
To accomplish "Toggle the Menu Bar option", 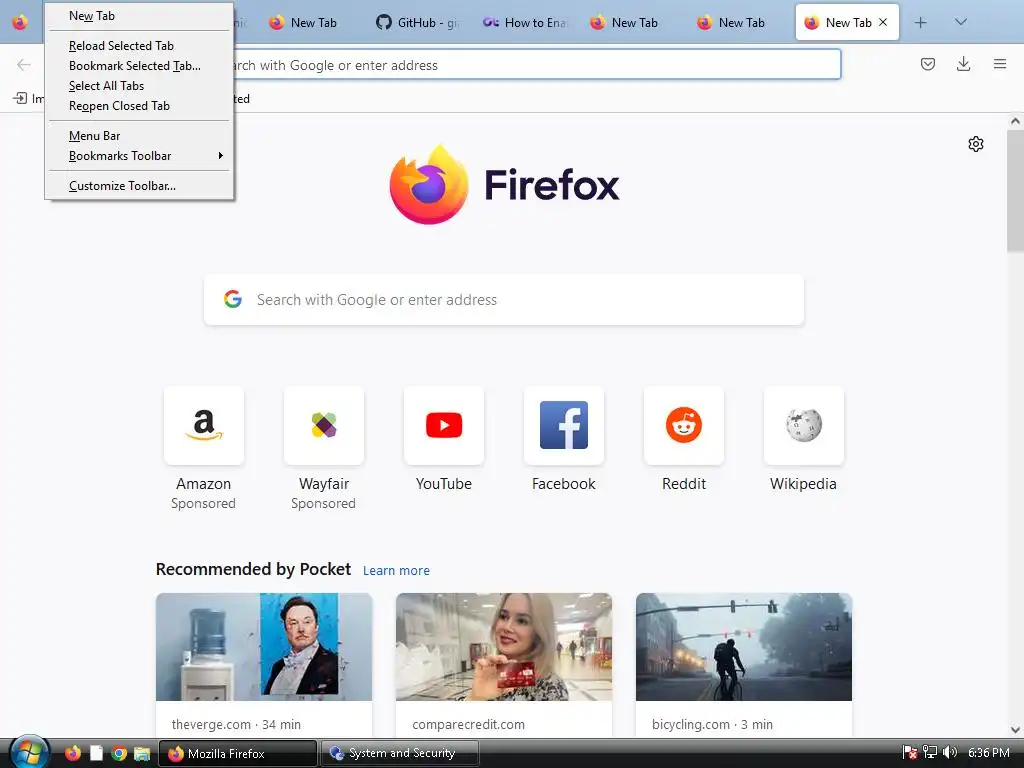I will click(x=139, y=136).
